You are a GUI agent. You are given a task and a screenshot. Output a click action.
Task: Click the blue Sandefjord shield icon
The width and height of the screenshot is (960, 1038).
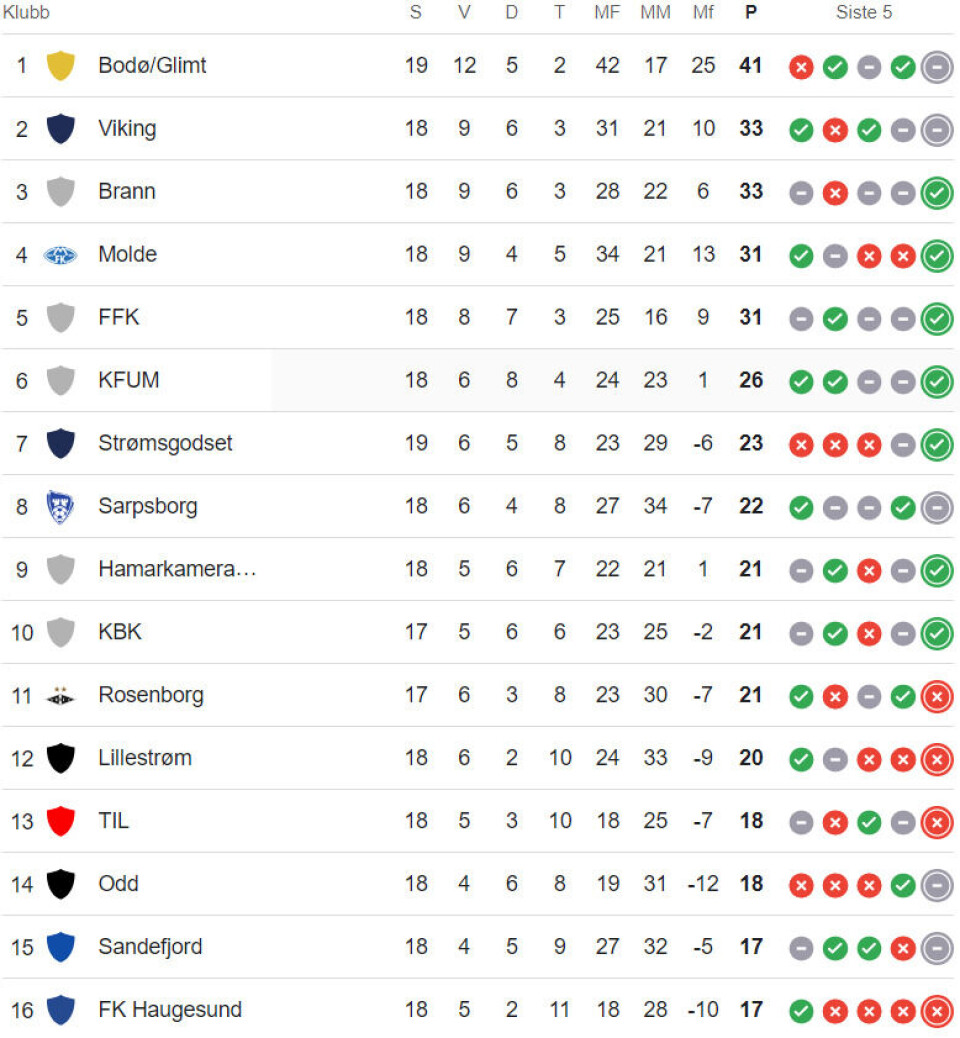tap(61, 947)
